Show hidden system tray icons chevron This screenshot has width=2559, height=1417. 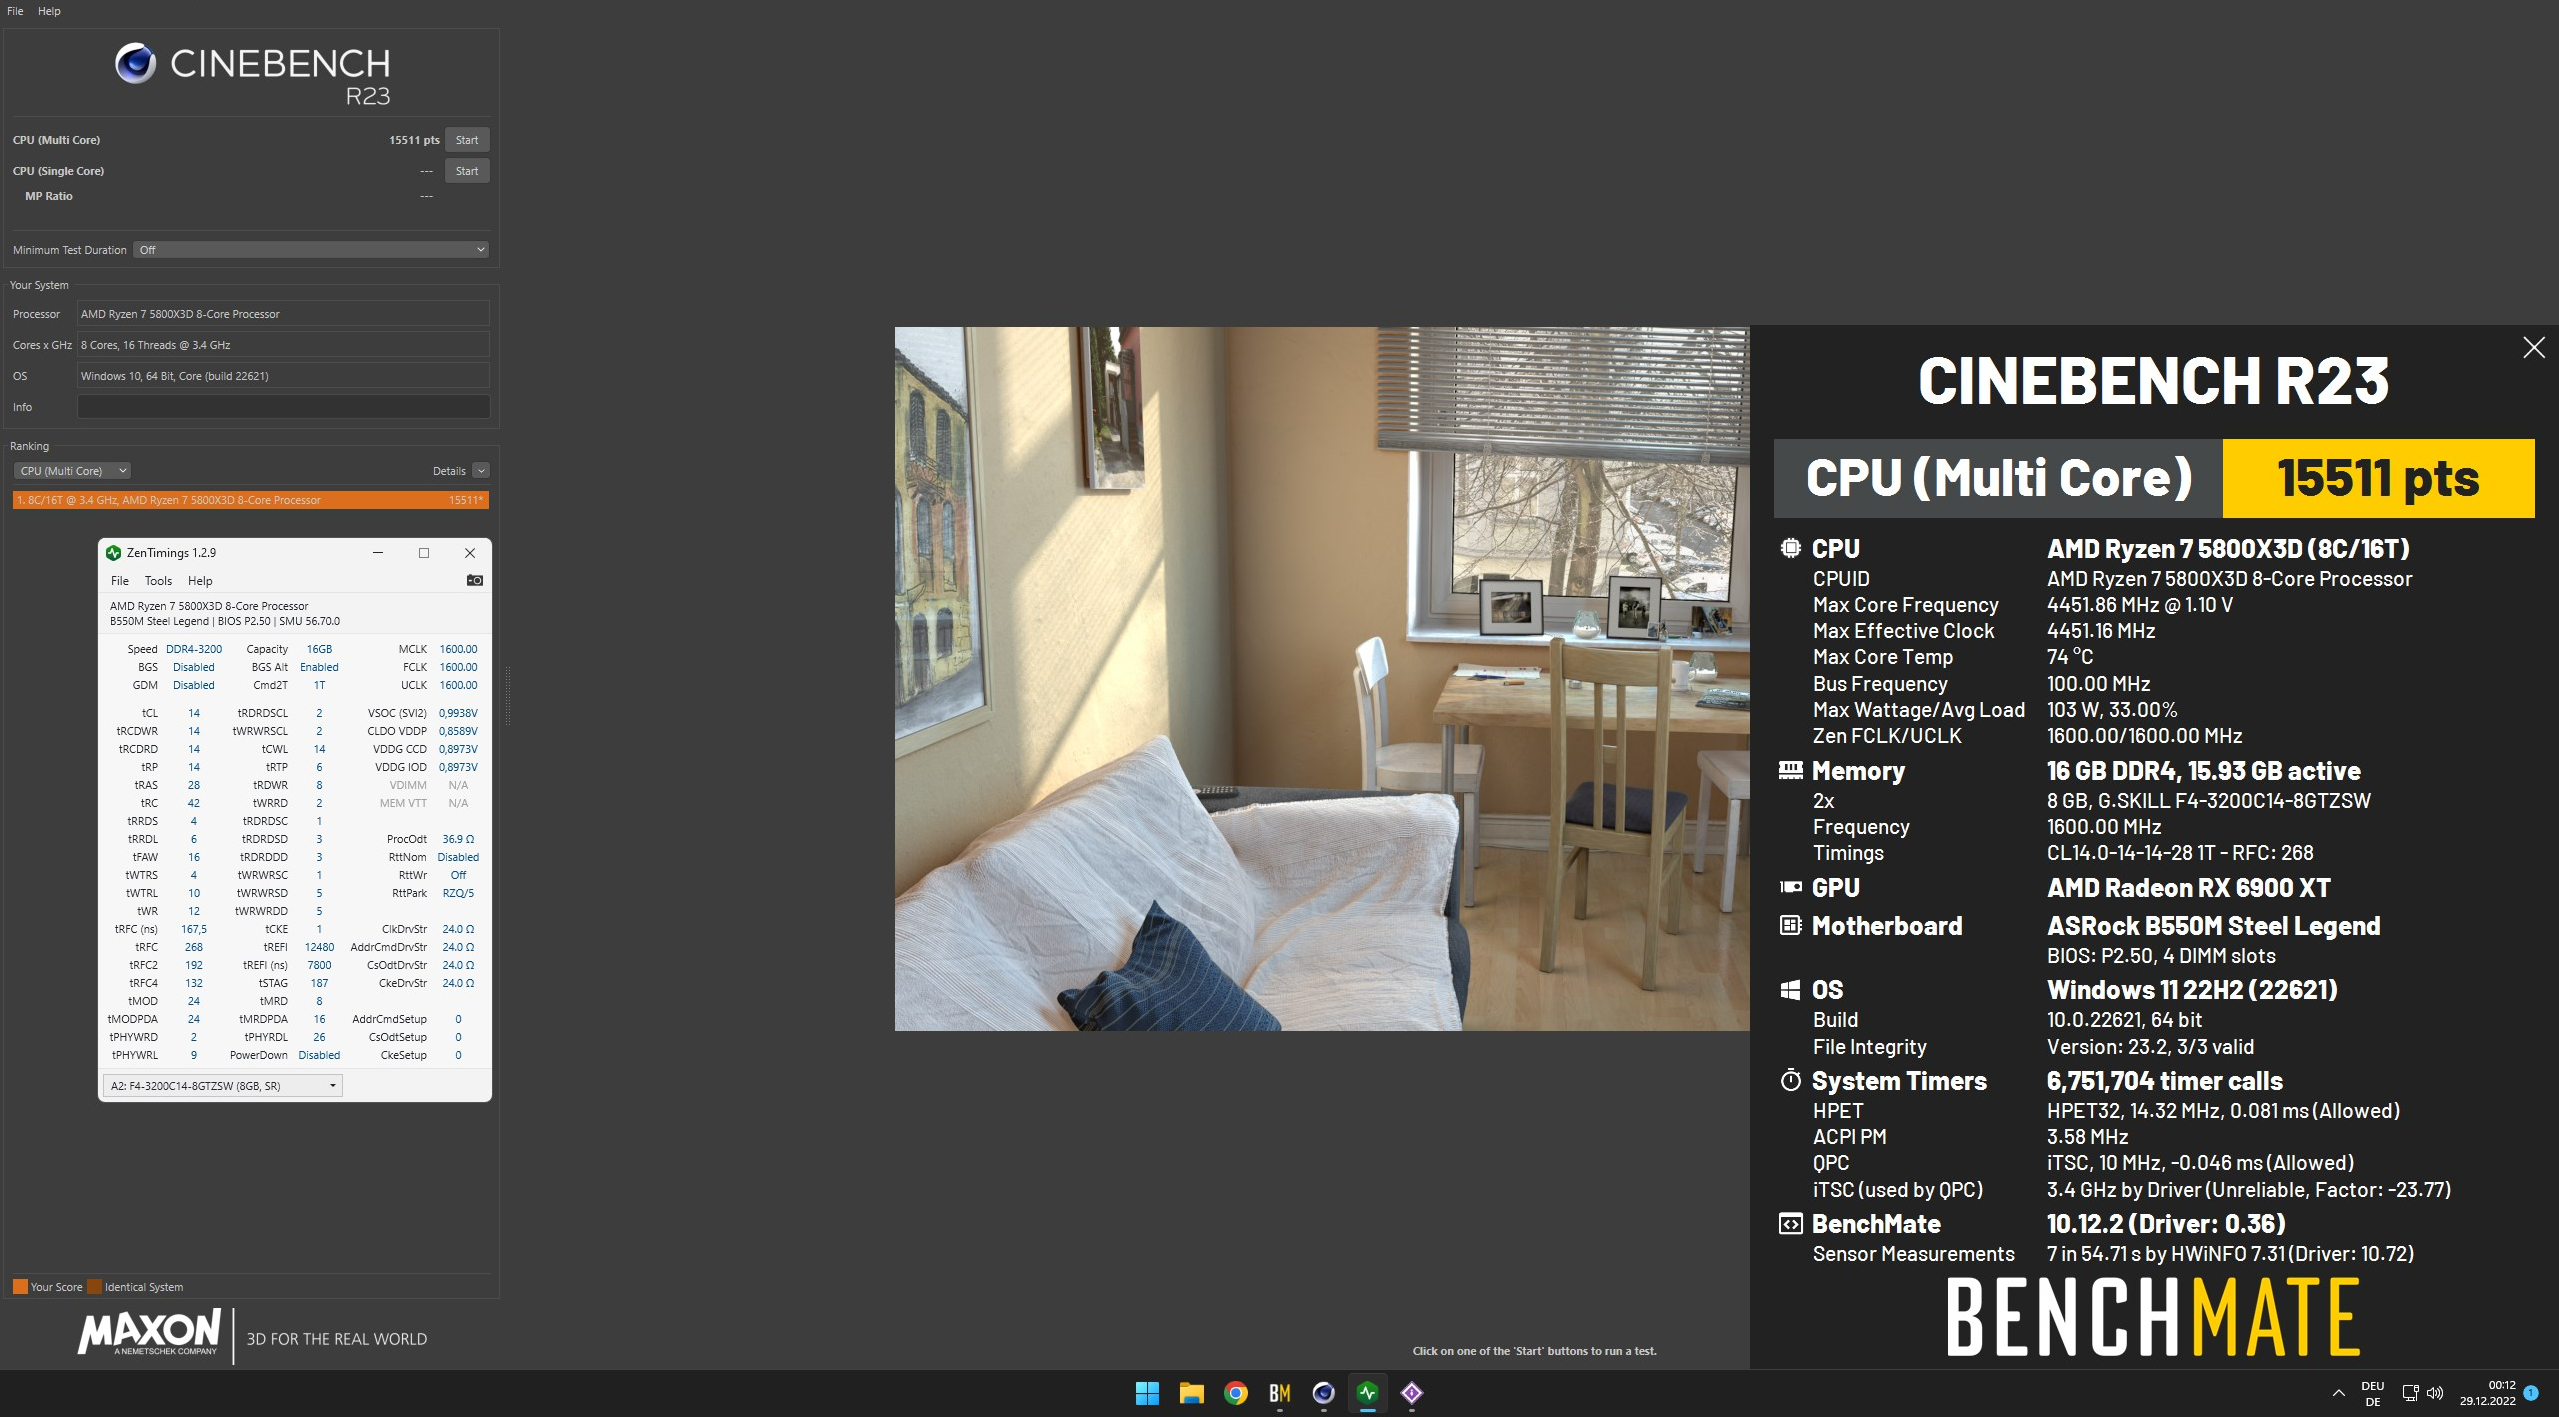point(2338,1392)
